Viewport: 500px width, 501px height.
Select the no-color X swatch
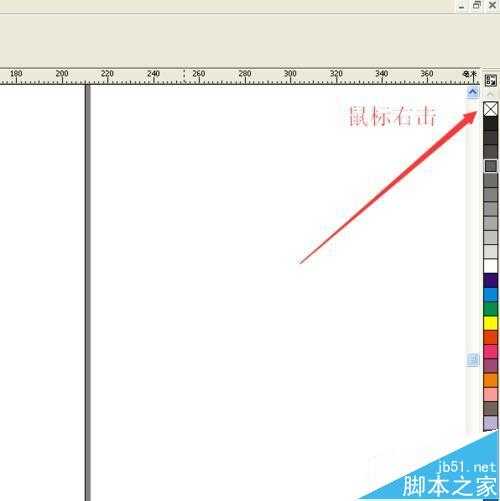click(490, 109)
